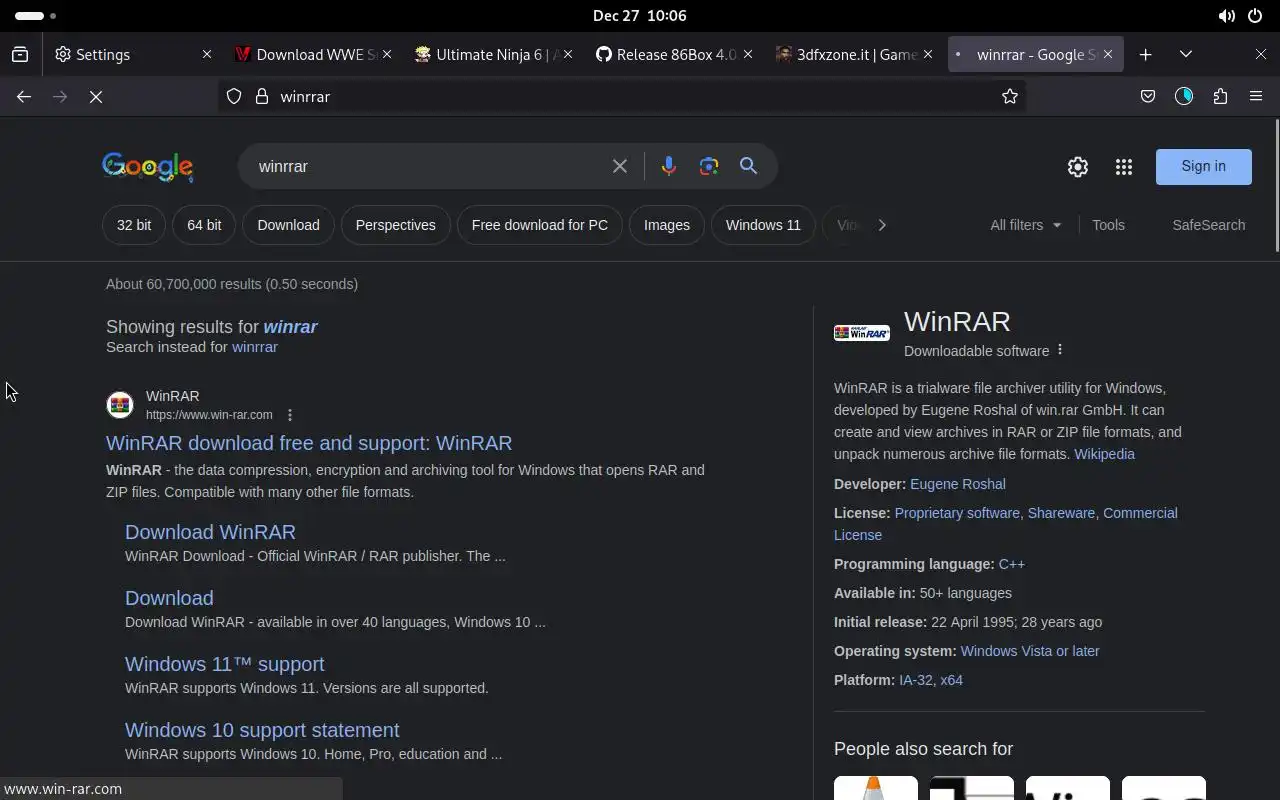Open SafeSearch settings
1280x800 pixels.
tap(1208, 225)
